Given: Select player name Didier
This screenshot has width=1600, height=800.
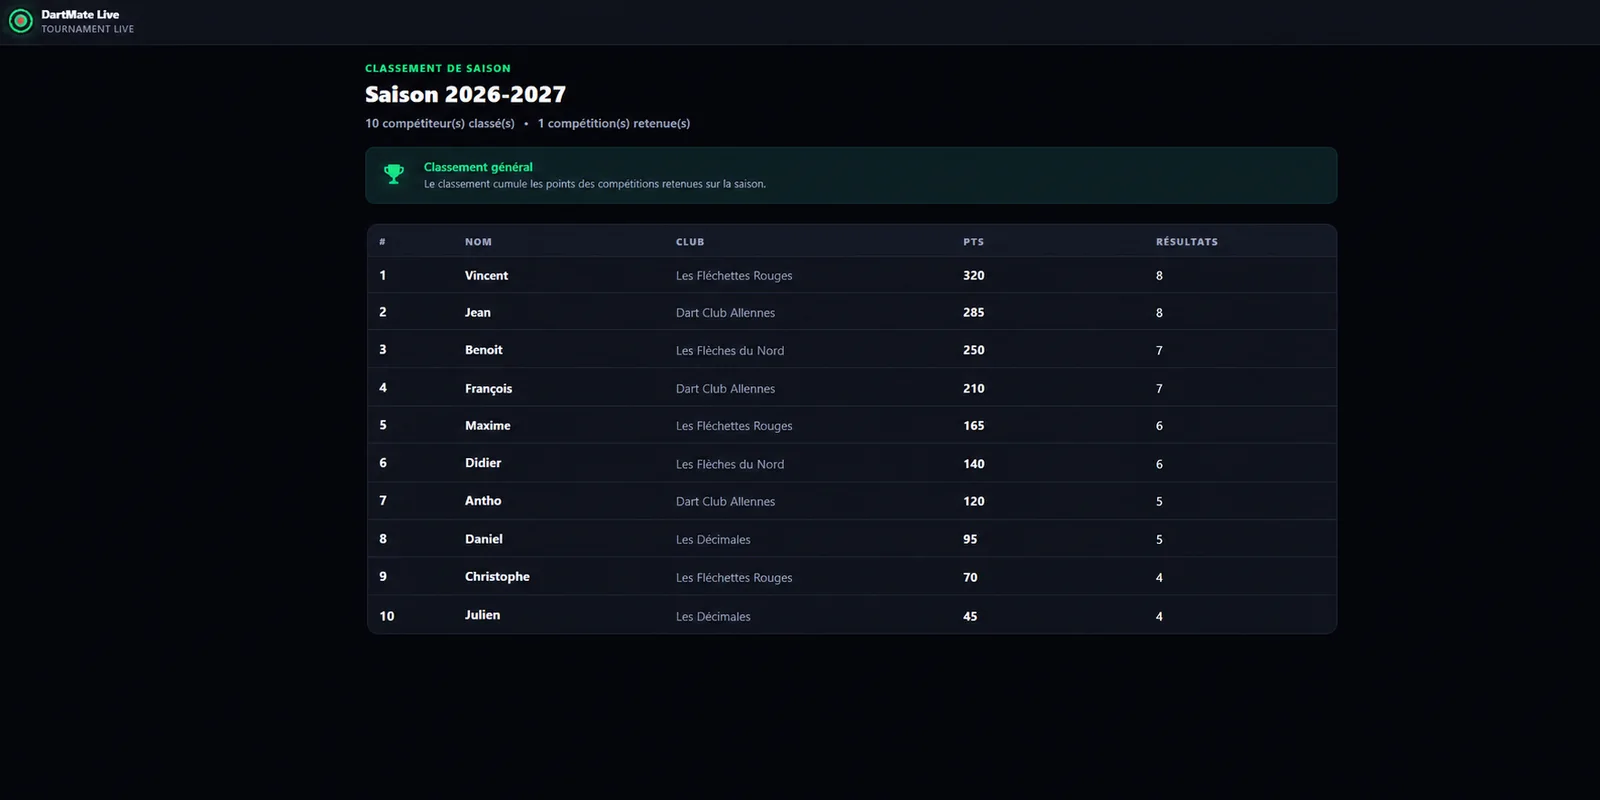Looking at the screenshot, I should [483, 463].
